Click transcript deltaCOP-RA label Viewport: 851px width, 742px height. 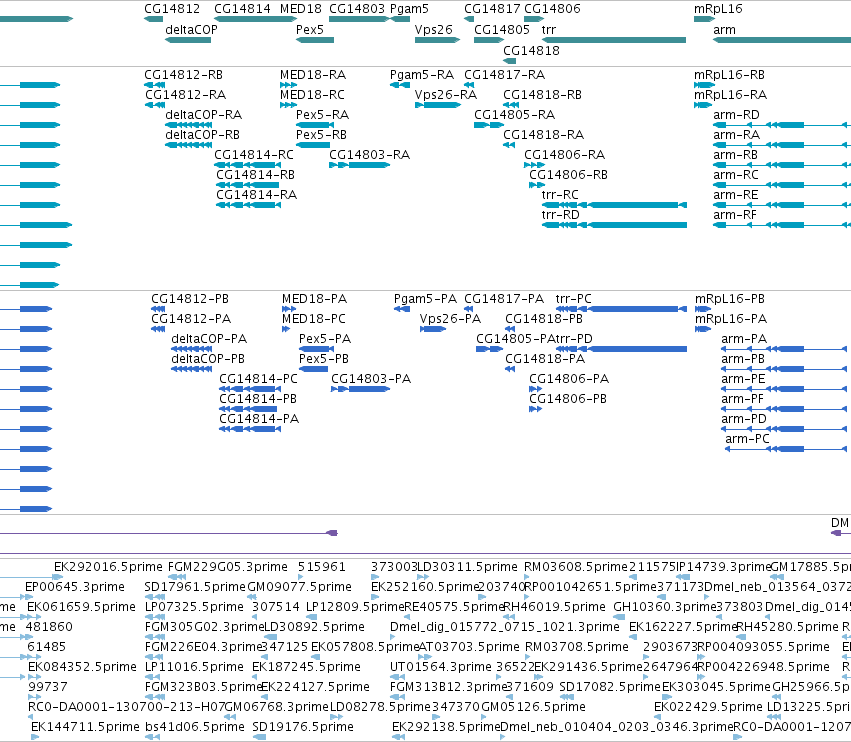point(204,115)
